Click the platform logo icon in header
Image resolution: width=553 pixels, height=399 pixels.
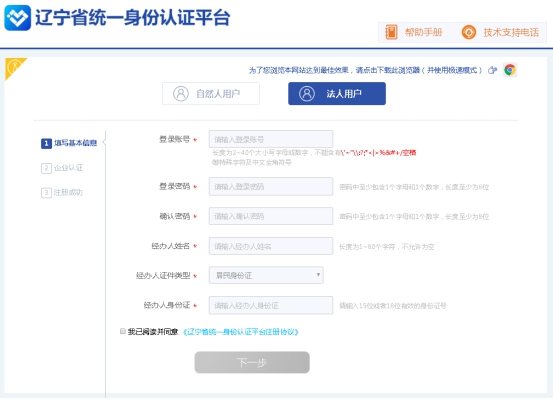coord(17,18)
